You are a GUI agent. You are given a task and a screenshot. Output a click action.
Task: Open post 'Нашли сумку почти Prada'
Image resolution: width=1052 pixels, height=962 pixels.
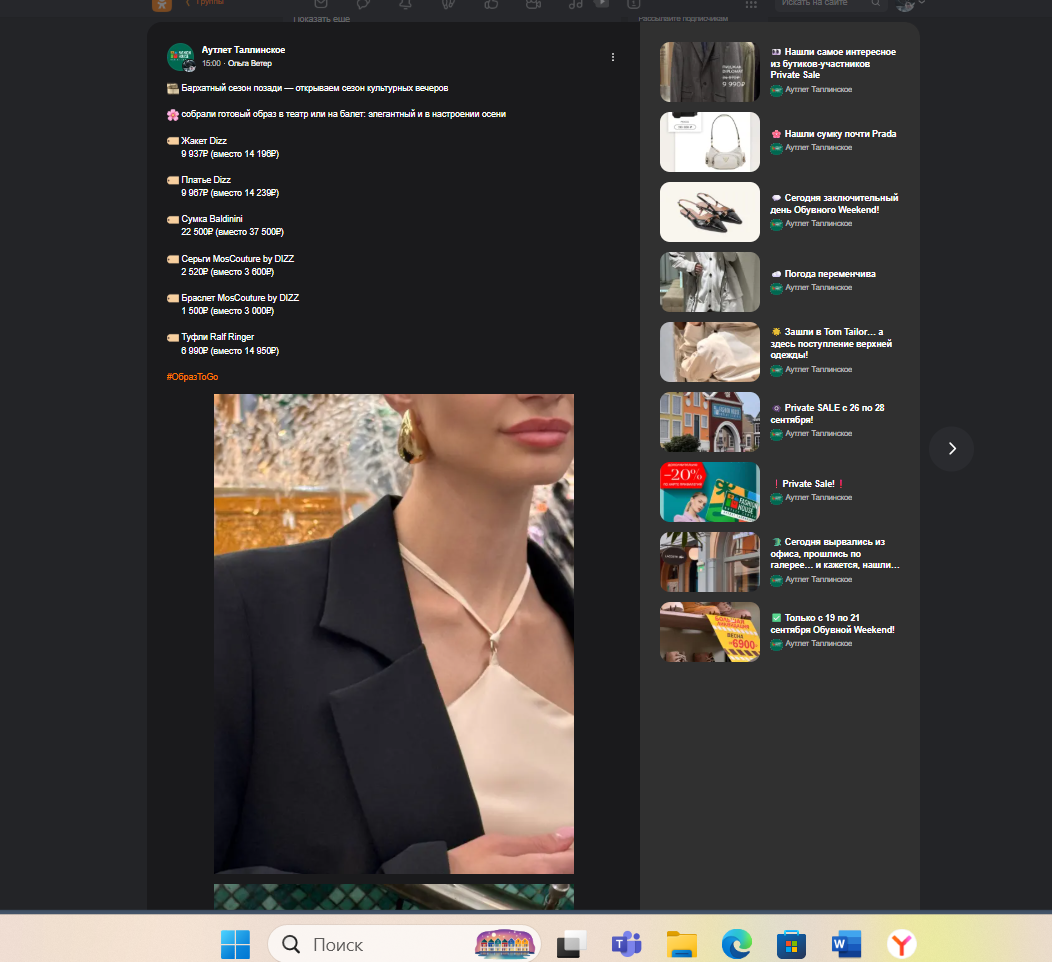834,133
